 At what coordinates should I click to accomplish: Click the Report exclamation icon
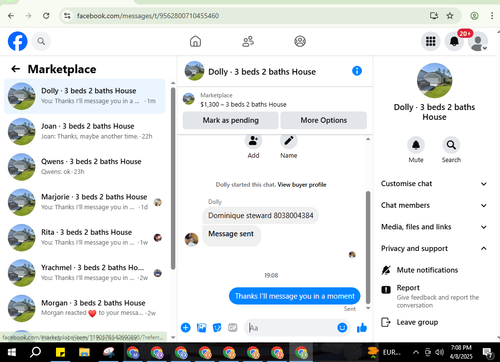(x=386, y=289)
